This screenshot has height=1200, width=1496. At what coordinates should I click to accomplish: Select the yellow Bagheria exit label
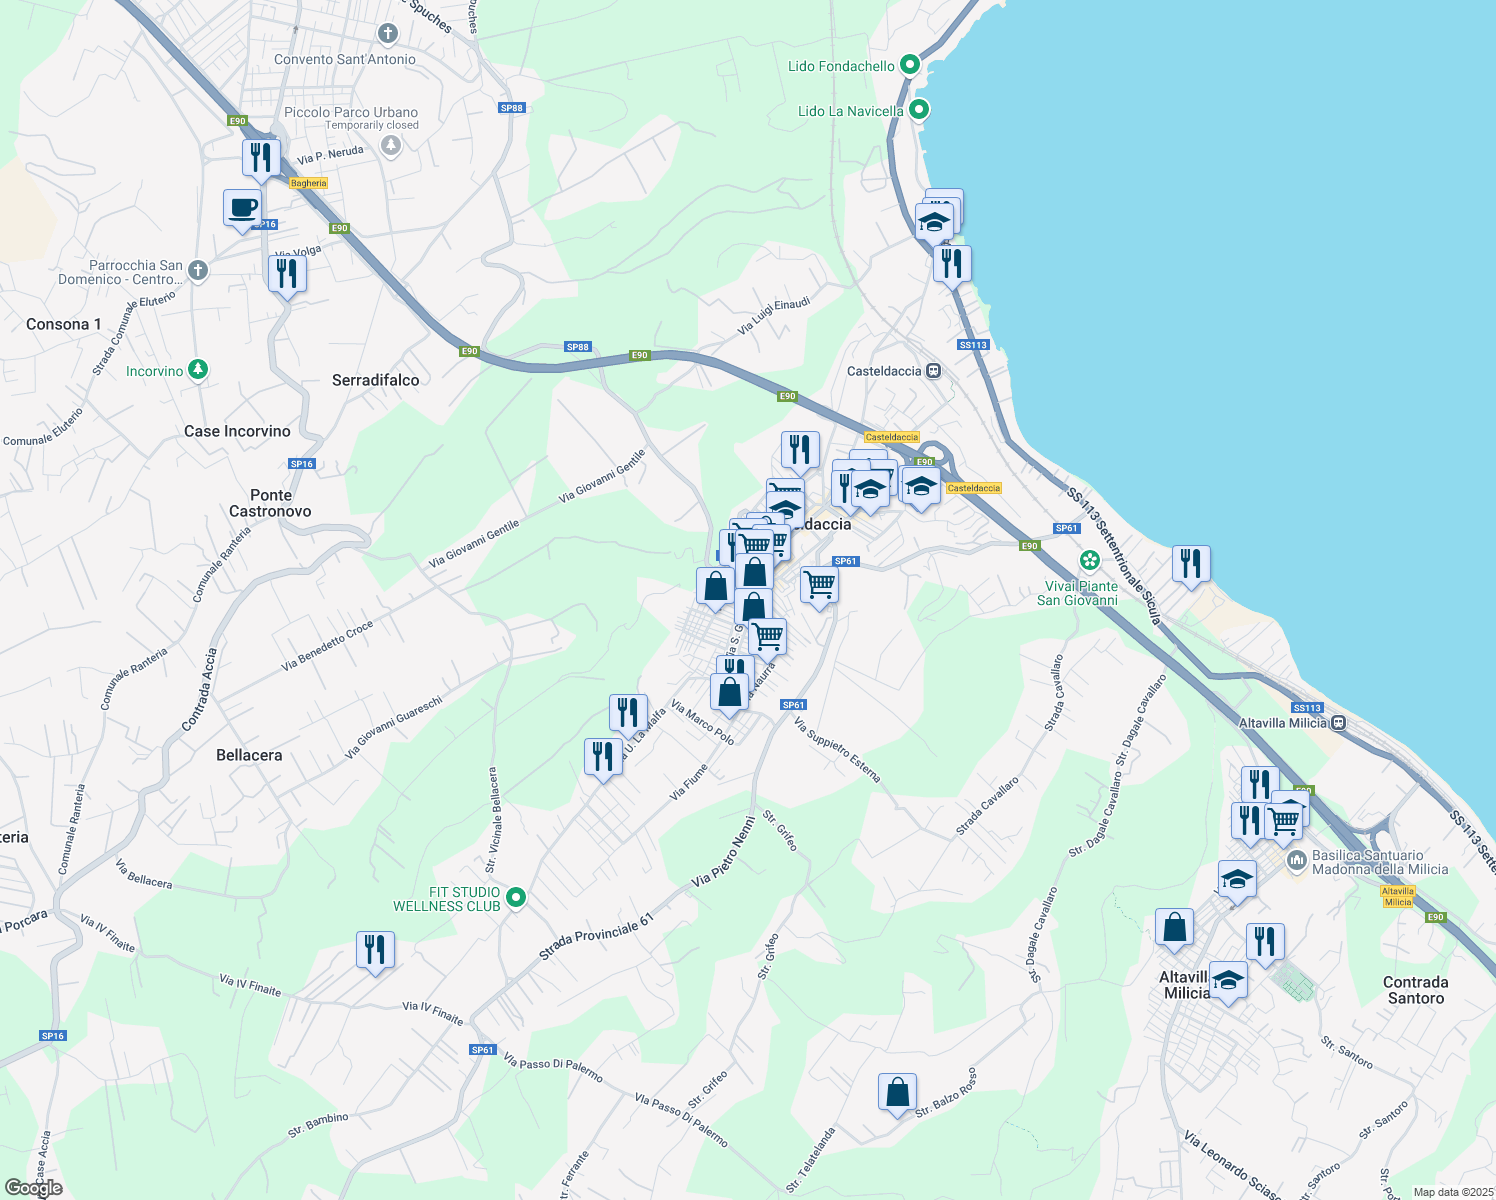coord(309,183)
